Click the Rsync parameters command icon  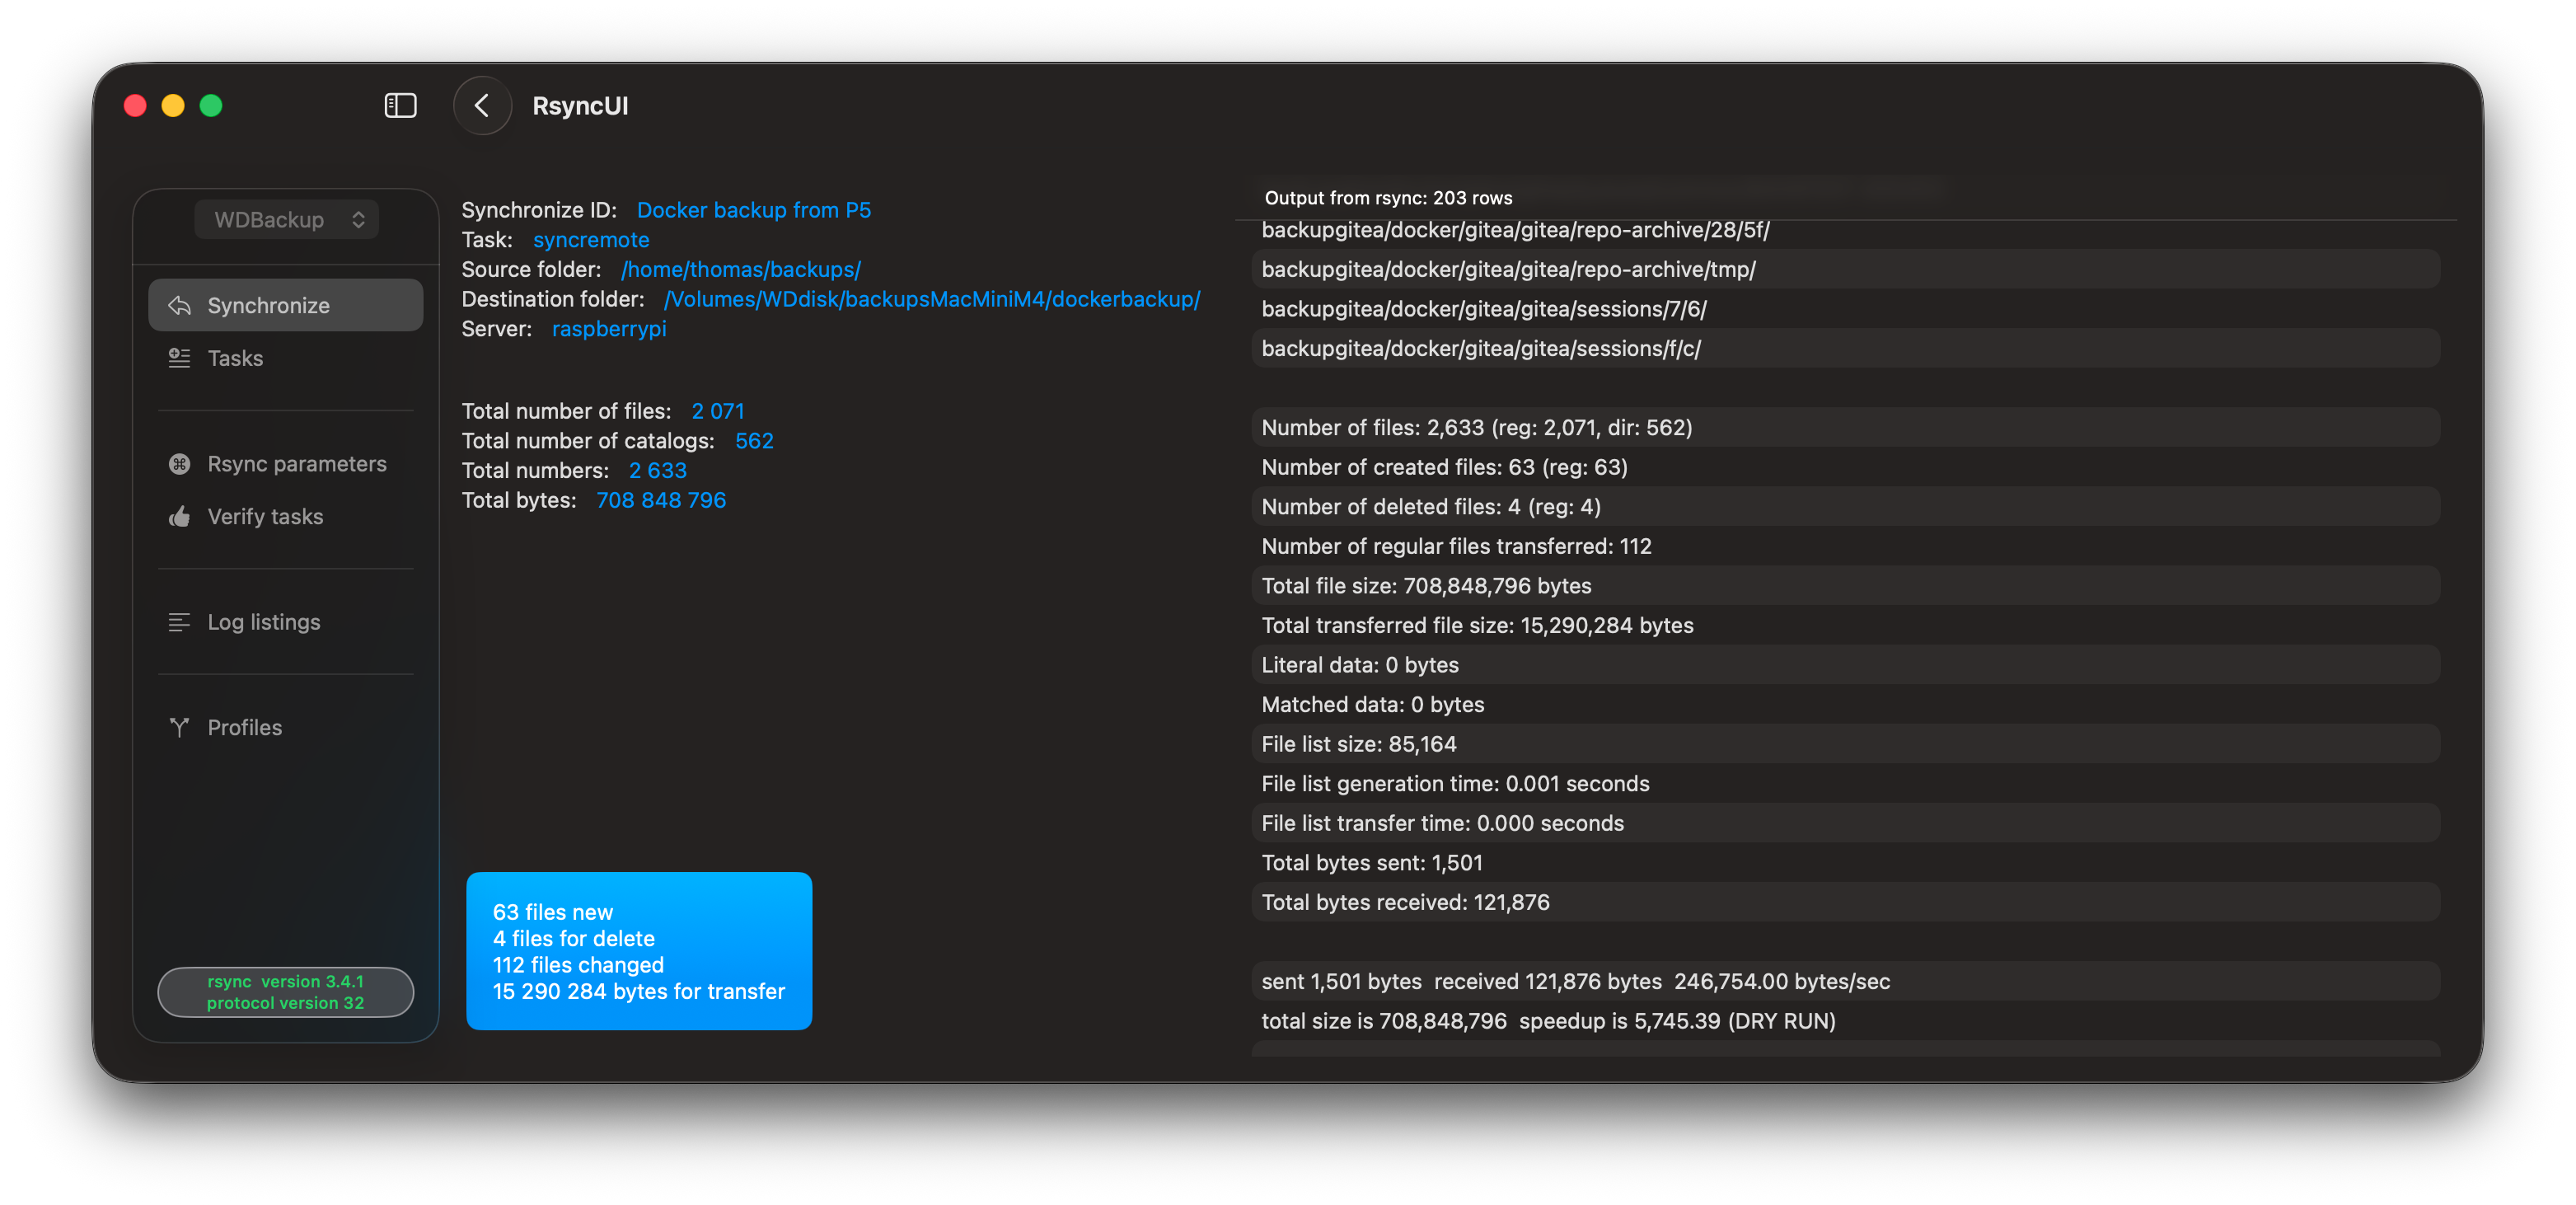179,463
